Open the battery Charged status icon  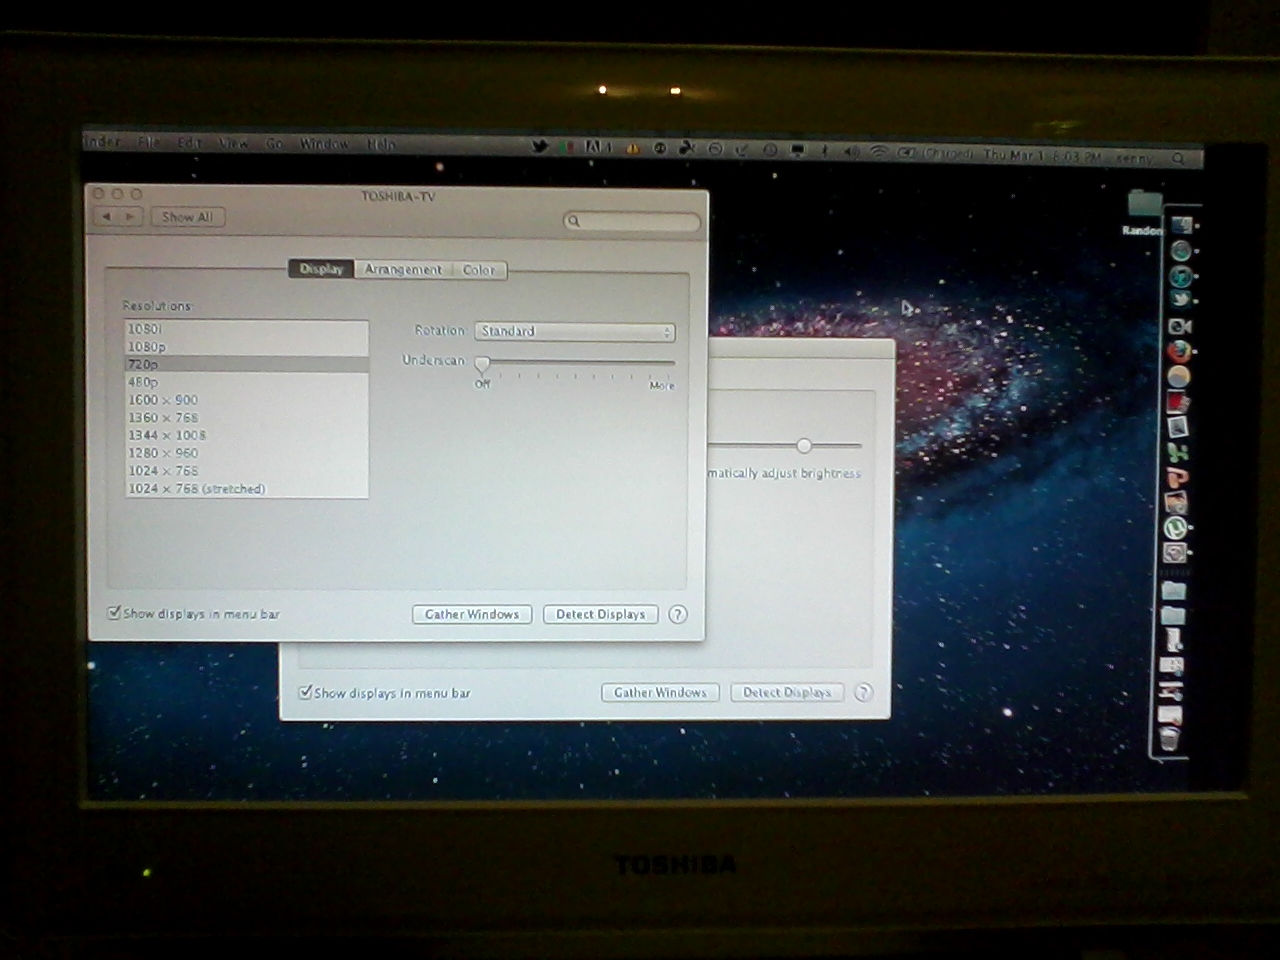937,153
